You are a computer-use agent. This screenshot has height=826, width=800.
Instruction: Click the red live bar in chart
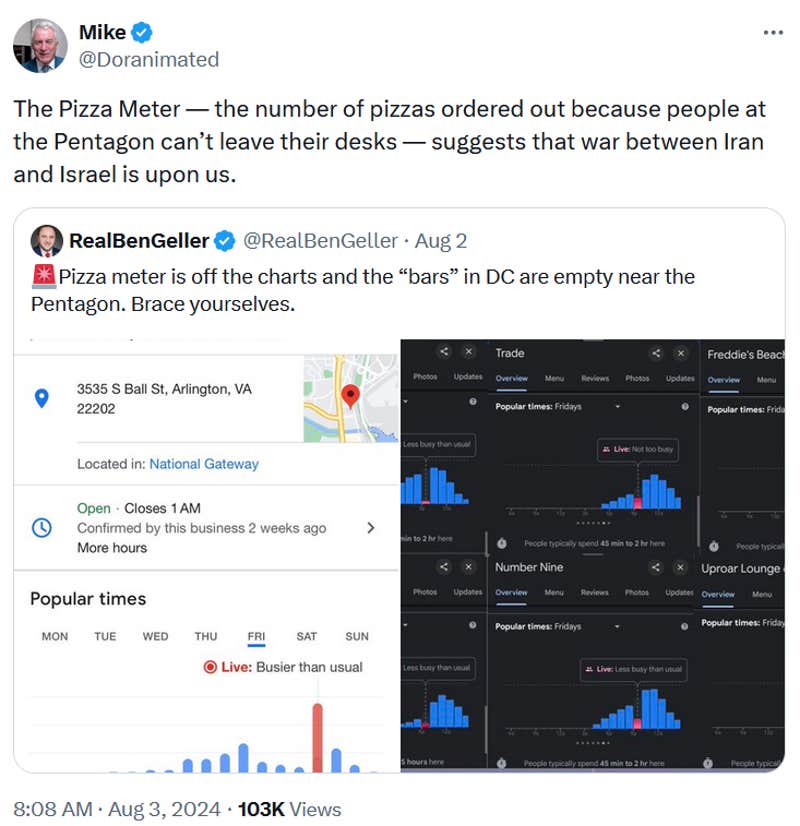(317, 737)
